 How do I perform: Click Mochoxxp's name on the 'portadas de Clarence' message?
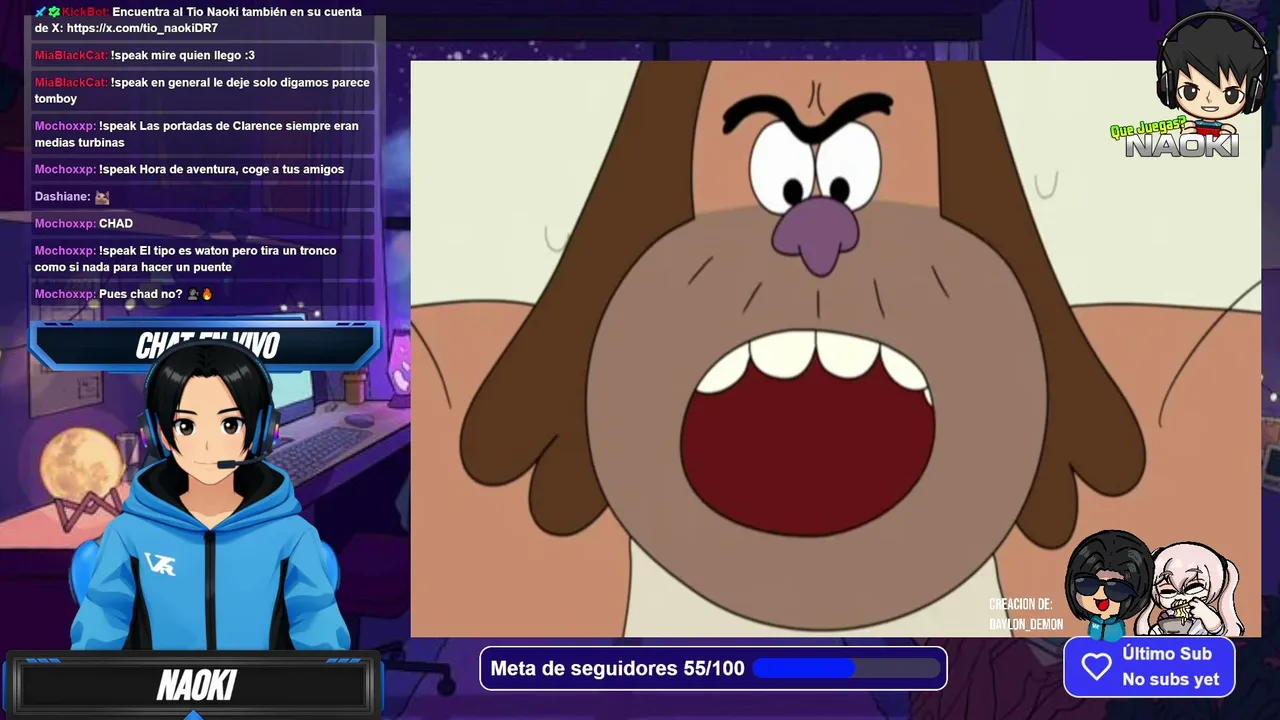coord(65,126)
